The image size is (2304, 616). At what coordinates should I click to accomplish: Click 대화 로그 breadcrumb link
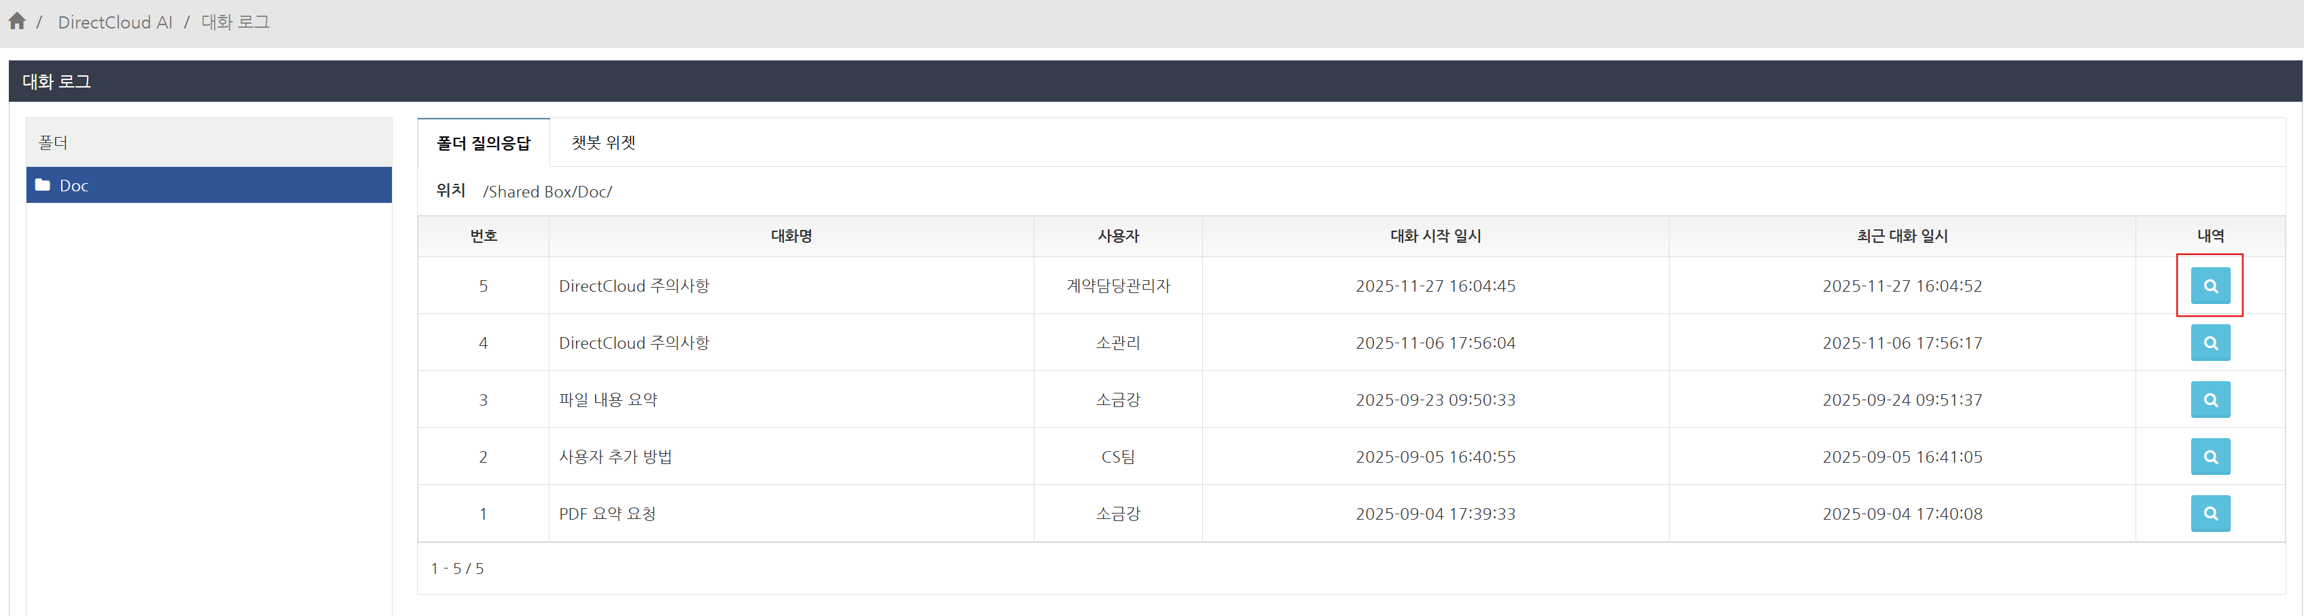235,22
